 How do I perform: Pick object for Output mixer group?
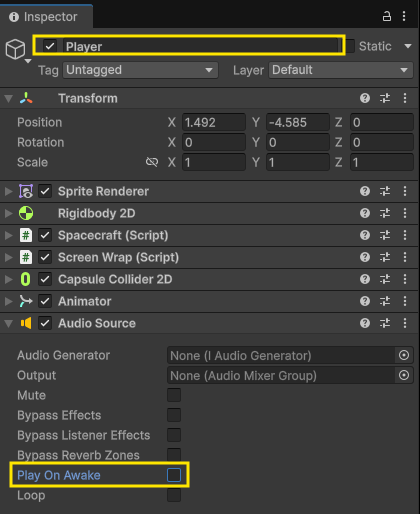tap(404, 375)
